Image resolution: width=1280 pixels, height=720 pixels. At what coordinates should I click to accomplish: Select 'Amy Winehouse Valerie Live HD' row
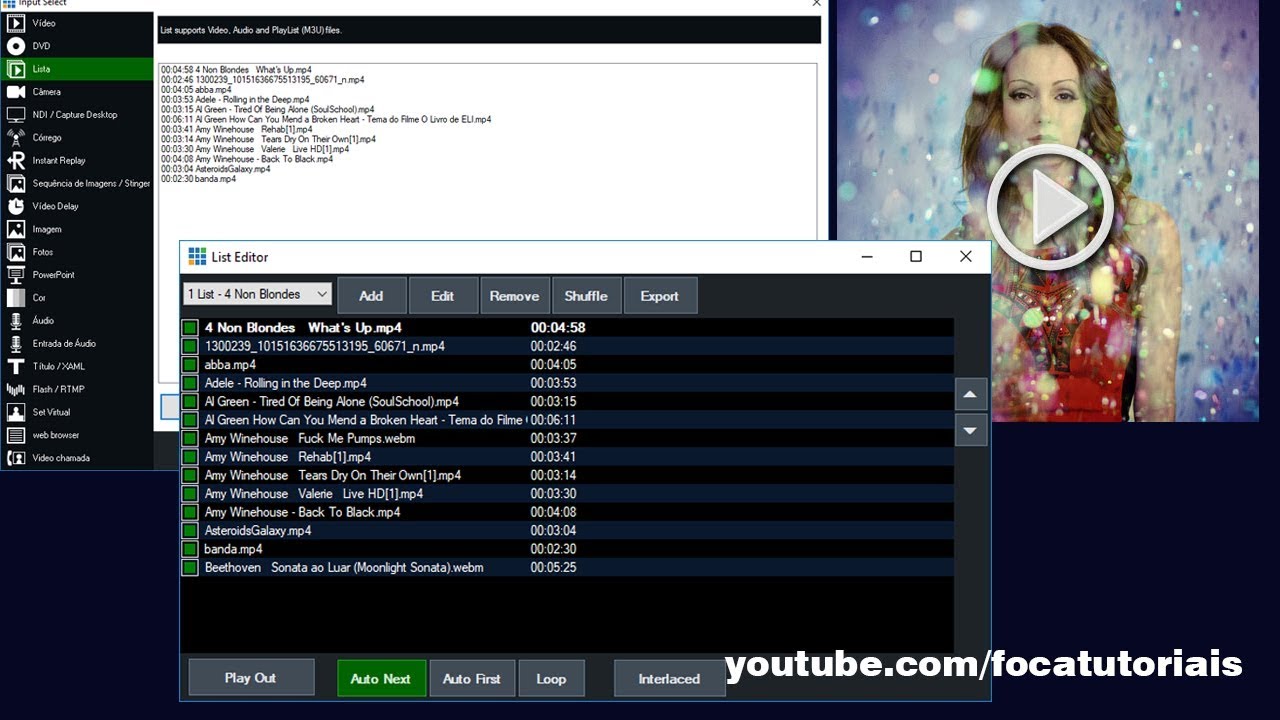point(567,494)
